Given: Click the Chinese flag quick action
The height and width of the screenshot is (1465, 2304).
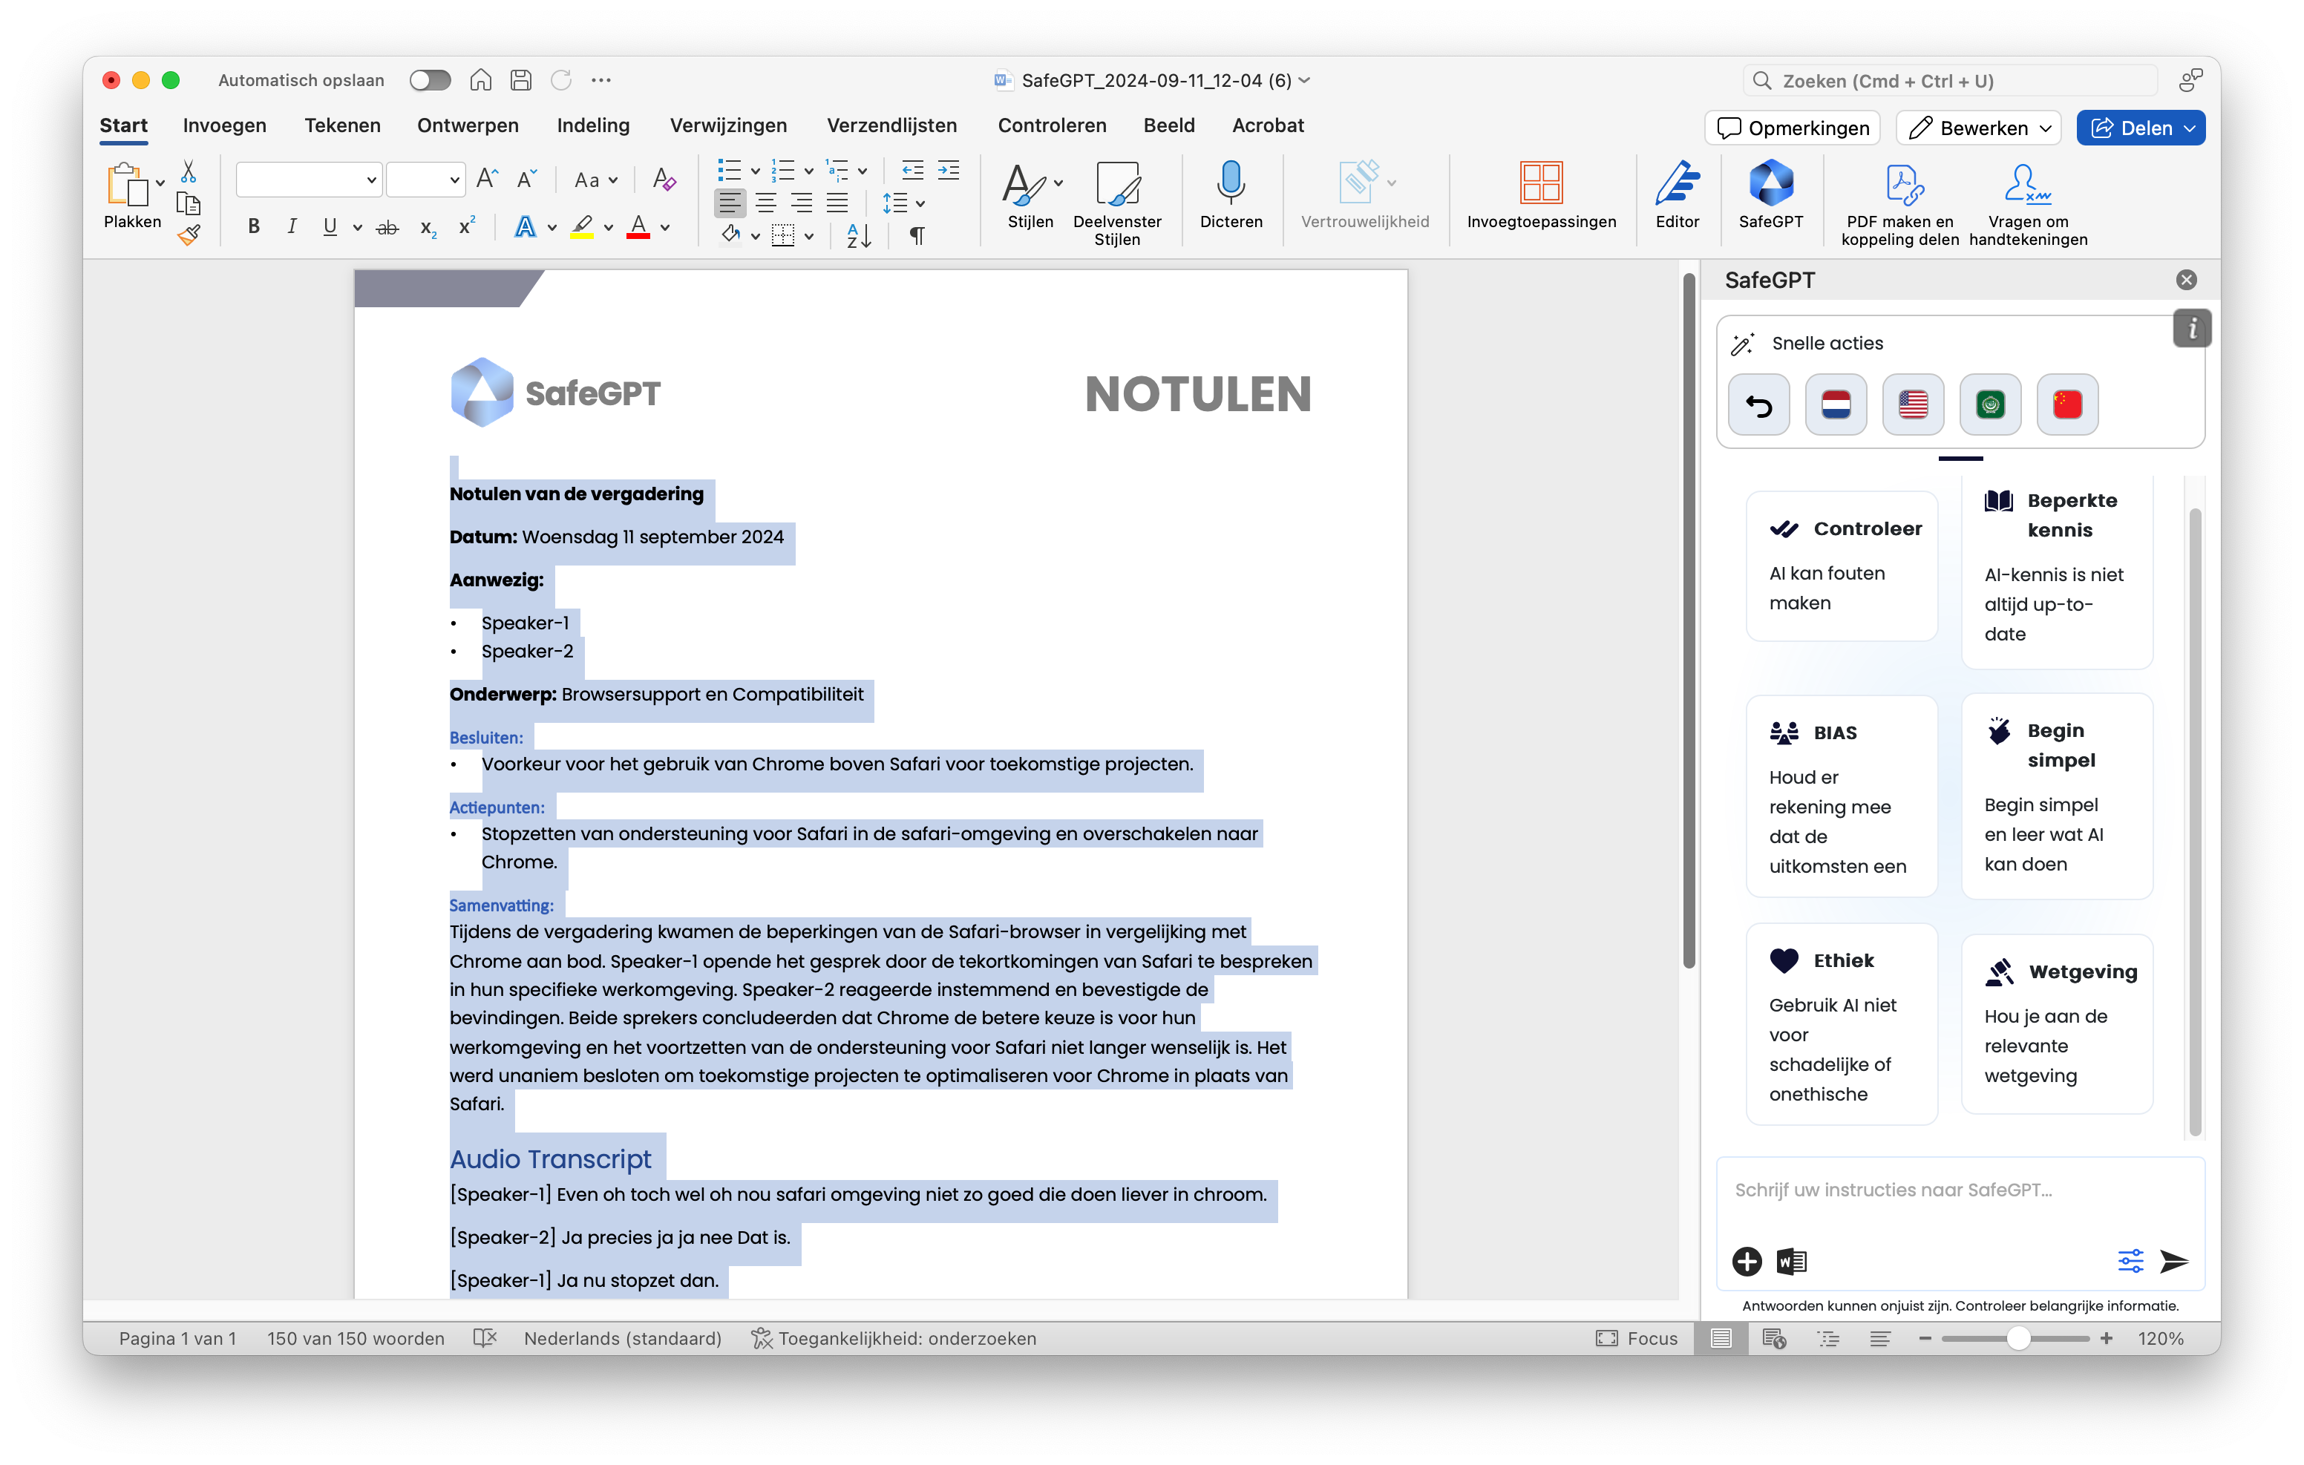Looking at the screenshot, I should point(2067,405).
